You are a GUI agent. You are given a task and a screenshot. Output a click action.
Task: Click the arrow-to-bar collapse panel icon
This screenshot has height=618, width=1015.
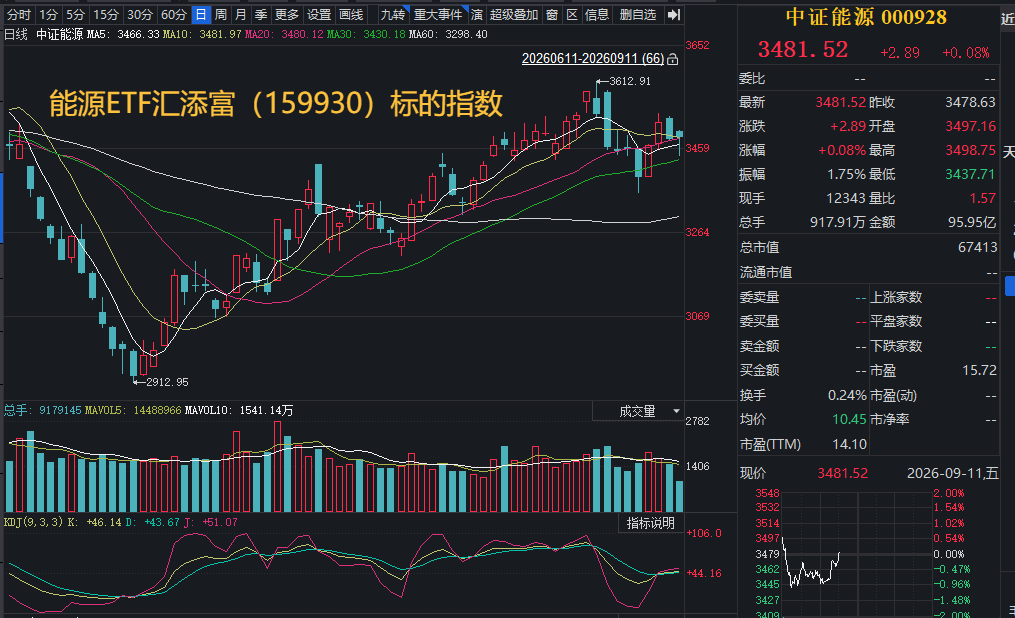pos(674,14)
